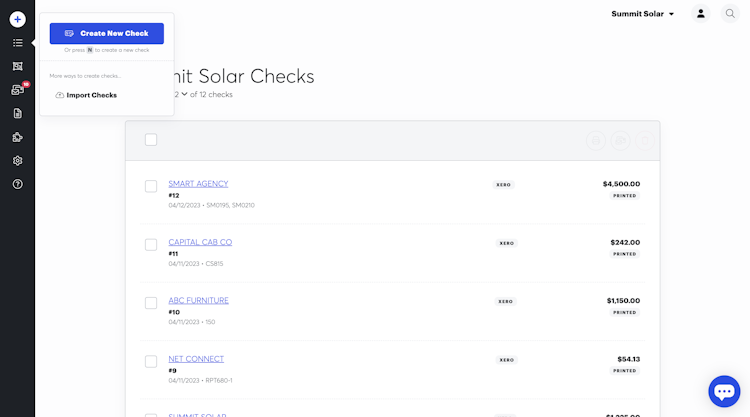
Task: Click the plus create icon in sidebar
Action: 17,19
